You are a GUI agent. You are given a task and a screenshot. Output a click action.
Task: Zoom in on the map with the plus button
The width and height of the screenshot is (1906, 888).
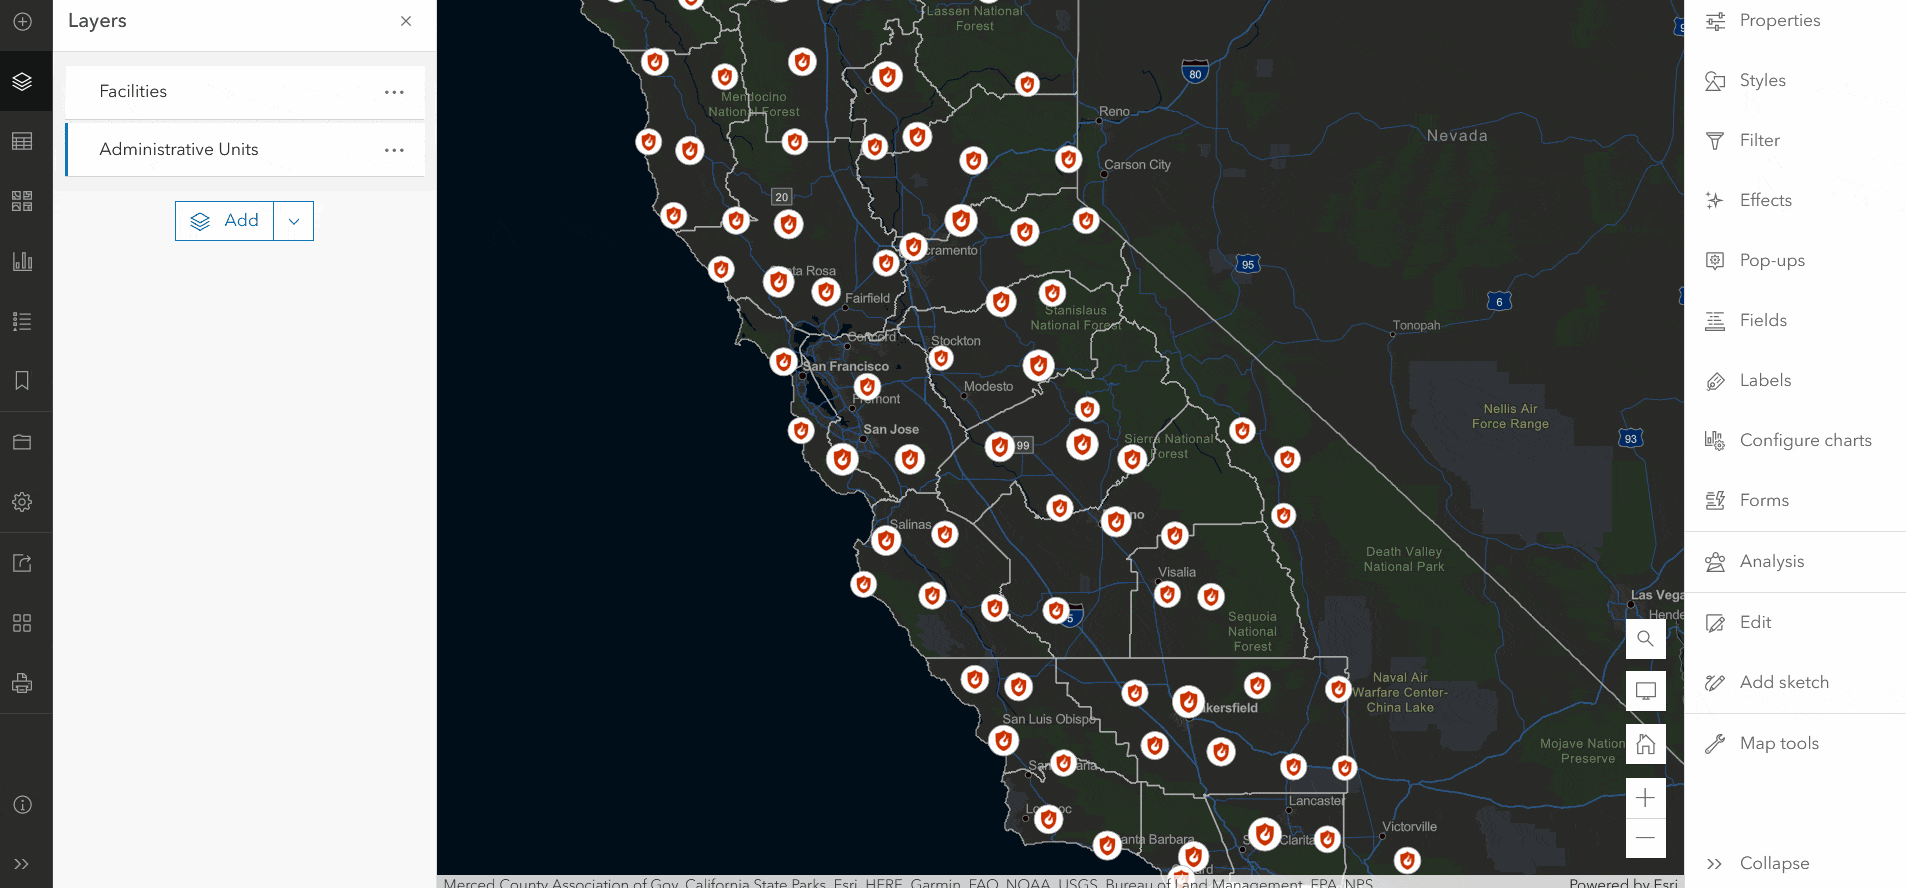tap(1645, 798)
